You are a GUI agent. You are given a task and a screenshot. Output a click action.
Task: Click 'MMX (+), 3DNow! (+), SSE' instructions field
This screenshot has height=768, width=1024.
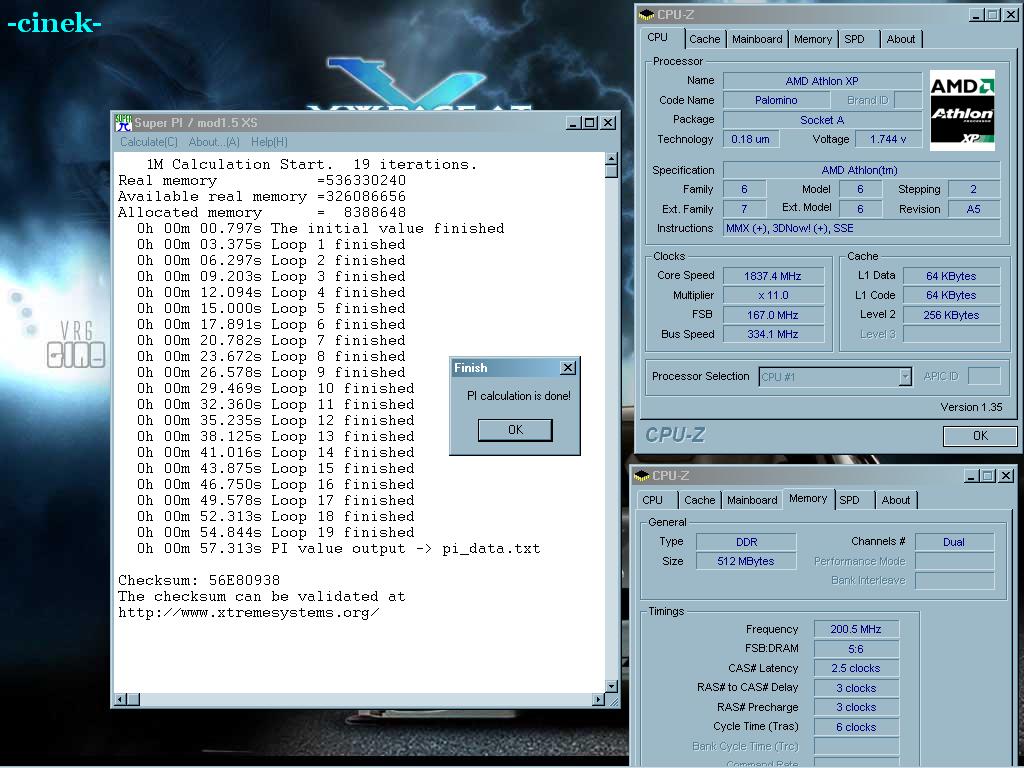861,228
